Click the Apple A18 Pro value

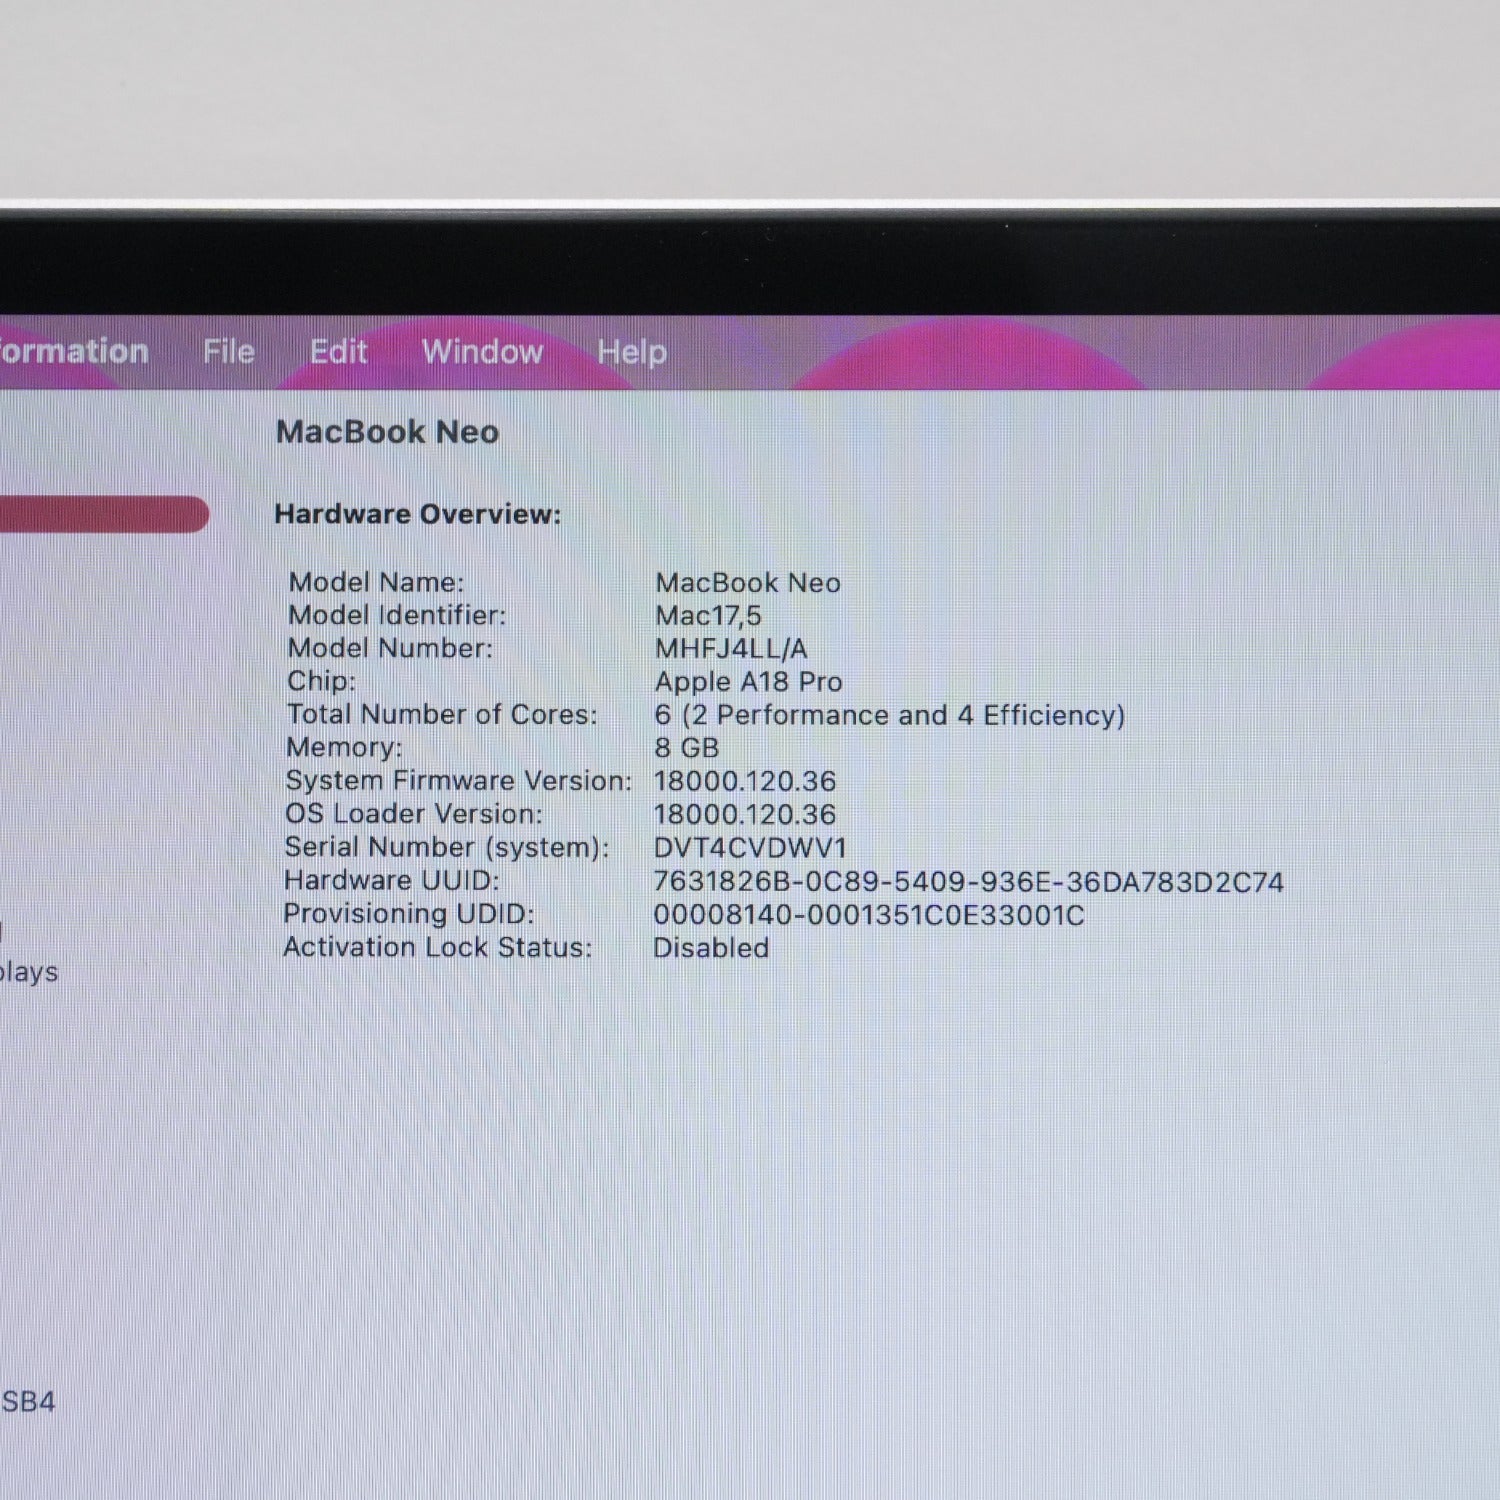[748, 682]
